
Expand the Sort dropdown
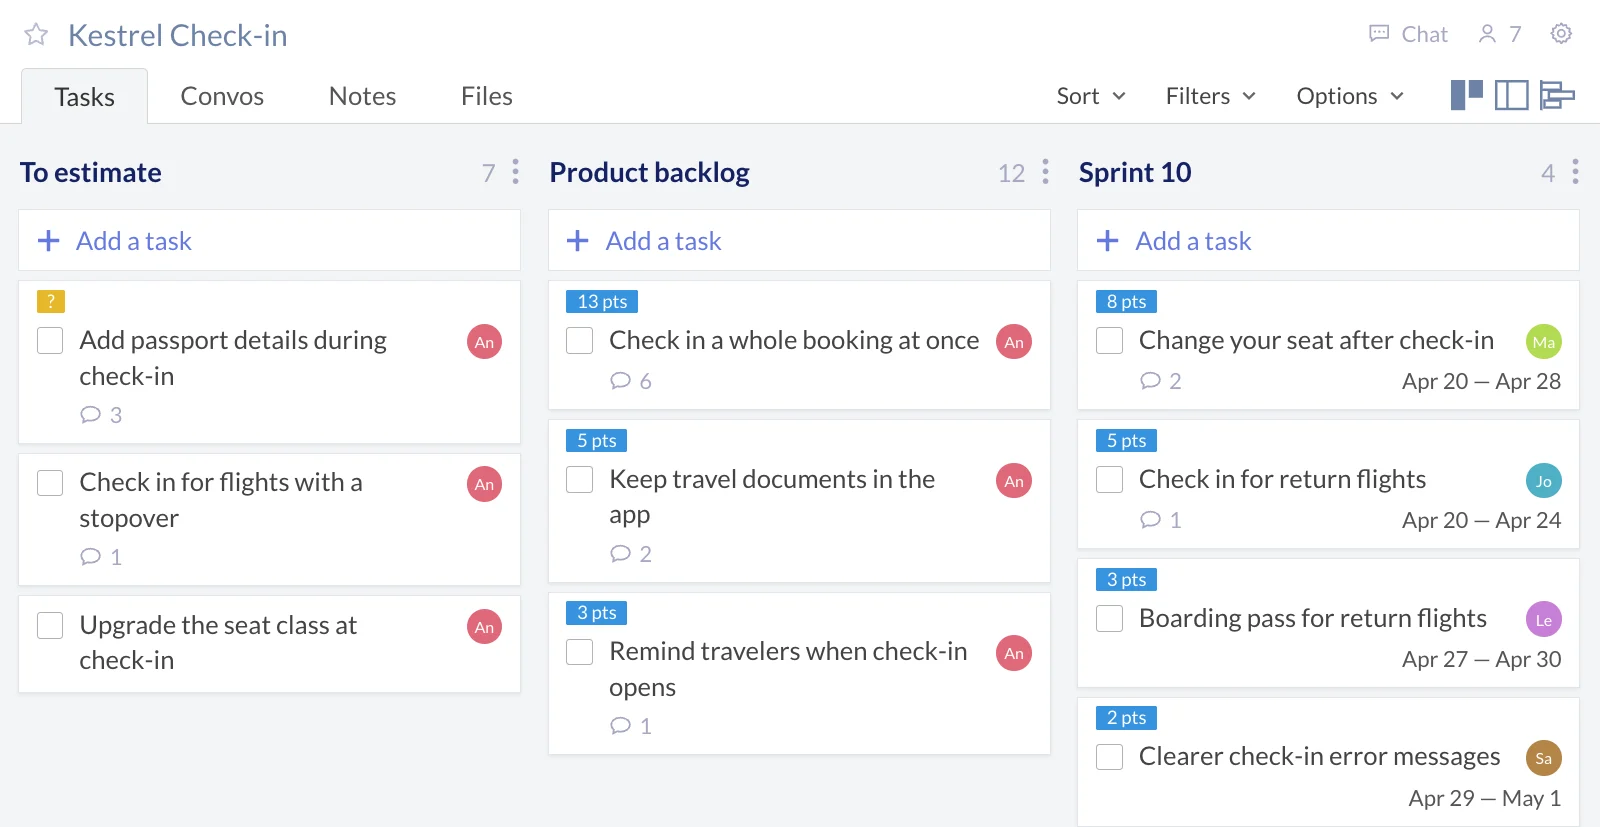(x=1091, y=96)
